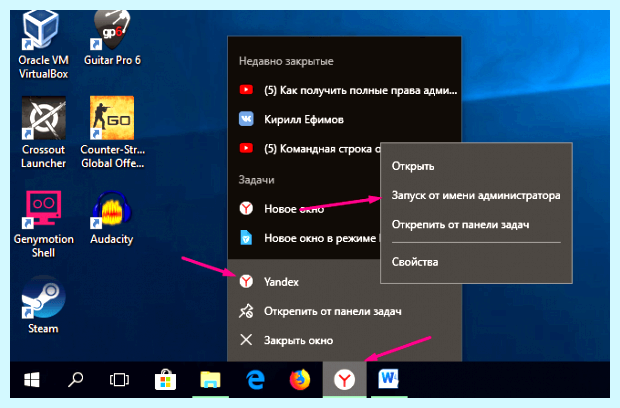Select the Genymotion Shell desktop icon
The width and height of the screenshot is (620, 408).
coord(43,224)
